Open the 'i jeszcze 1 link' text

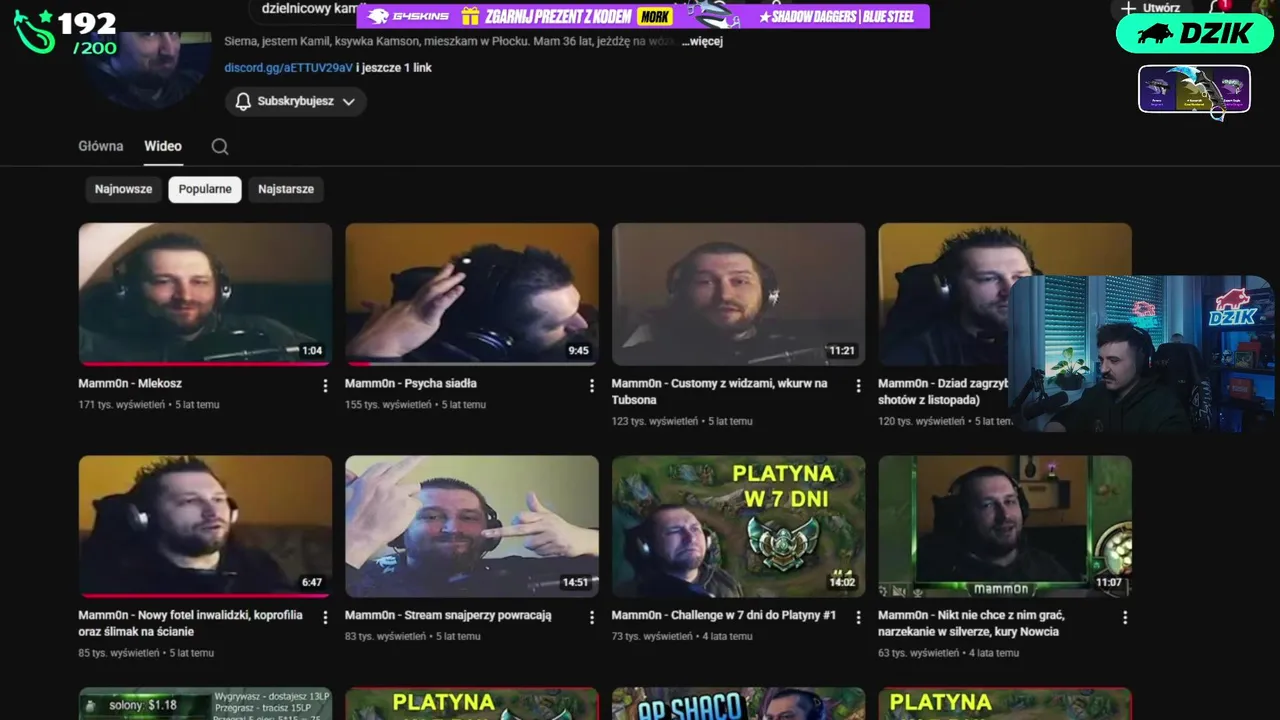click(394, 68)
